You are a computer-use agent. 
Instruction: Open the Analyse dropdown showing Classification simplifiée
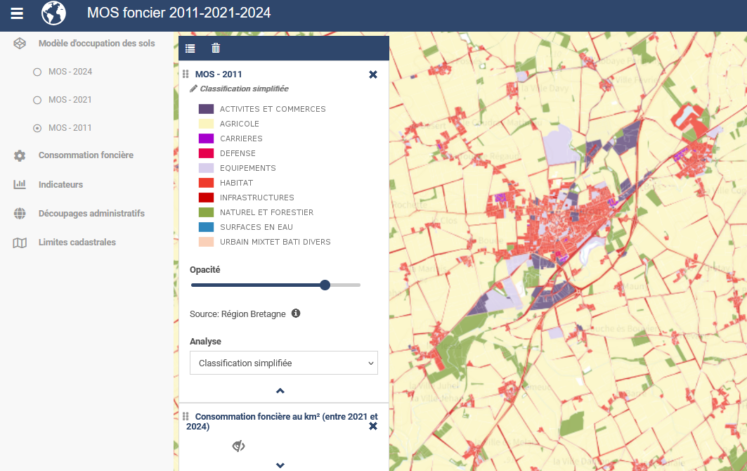coord(283,362)
